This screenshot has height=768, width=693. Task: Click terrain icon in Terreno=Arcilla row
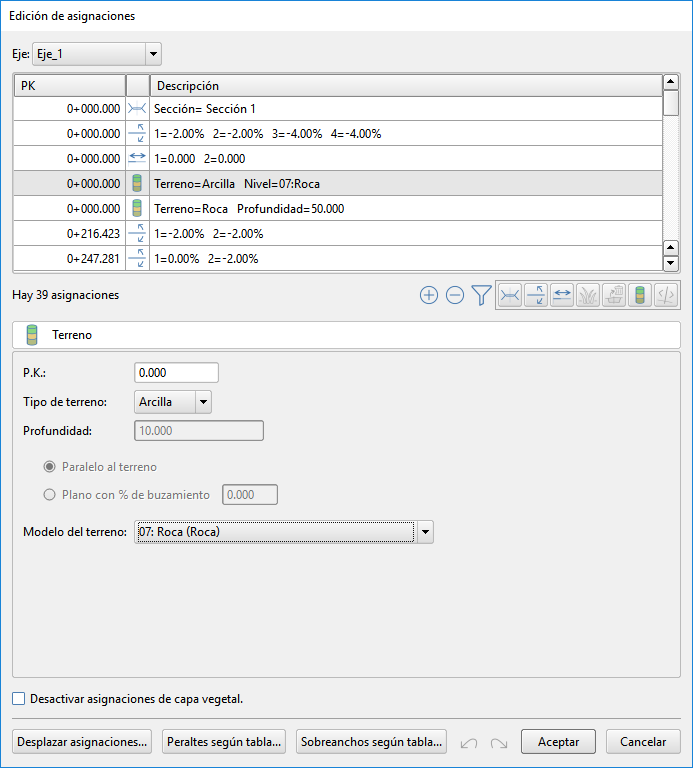coord(137,184)
